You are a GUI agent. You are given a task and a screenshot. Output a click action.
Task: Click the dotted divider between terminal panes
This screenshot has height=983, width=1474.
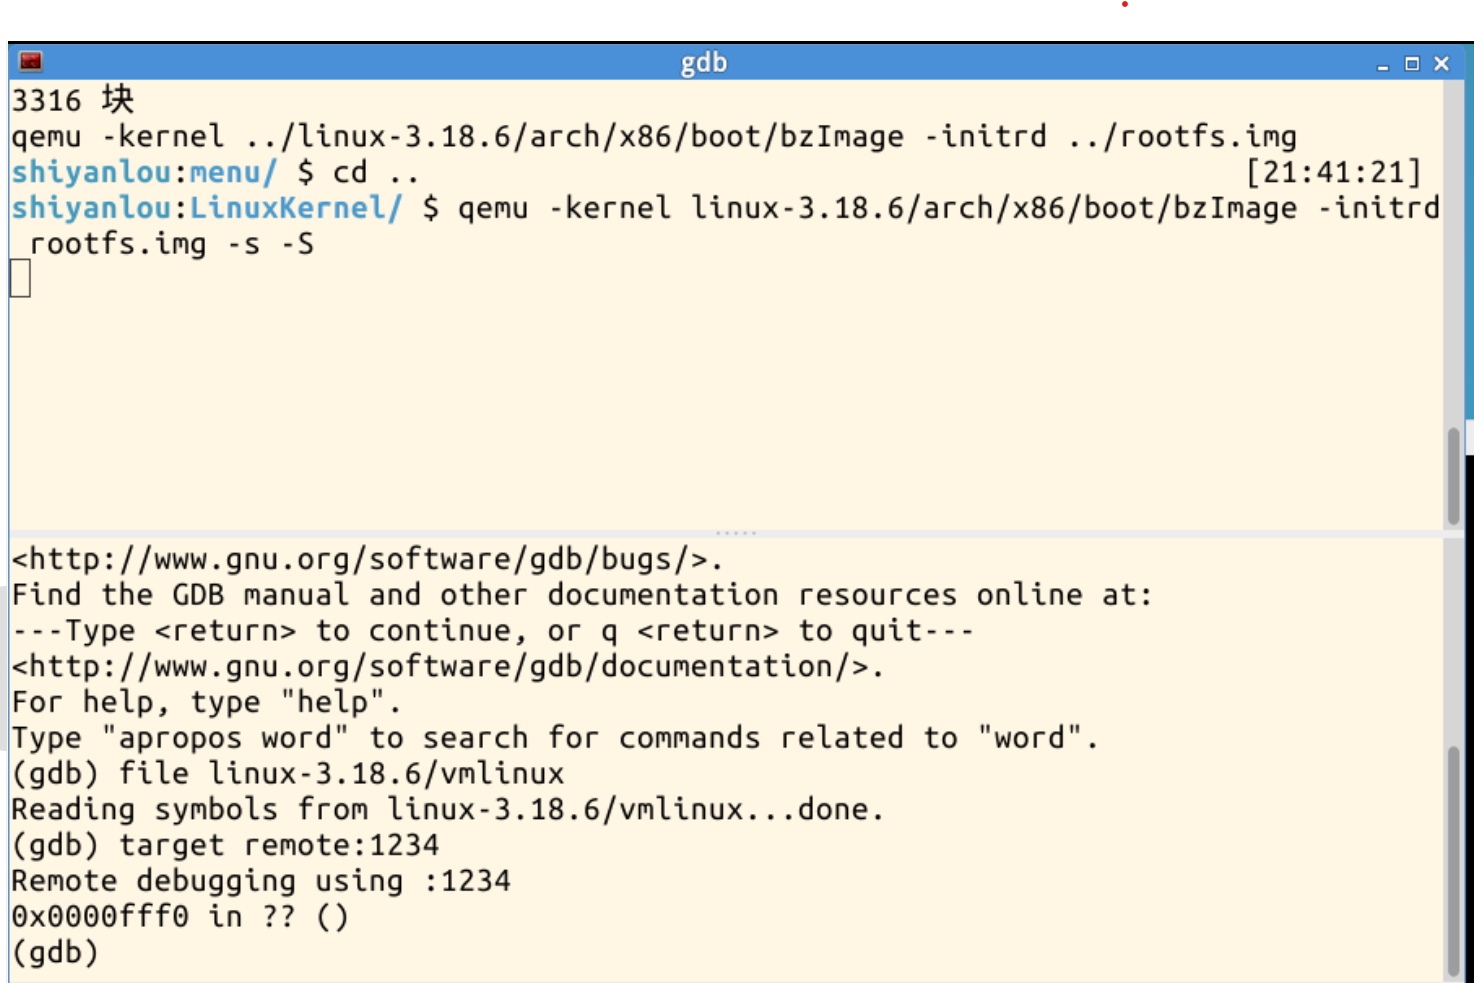pyautogui.click(x=736, y=533)
